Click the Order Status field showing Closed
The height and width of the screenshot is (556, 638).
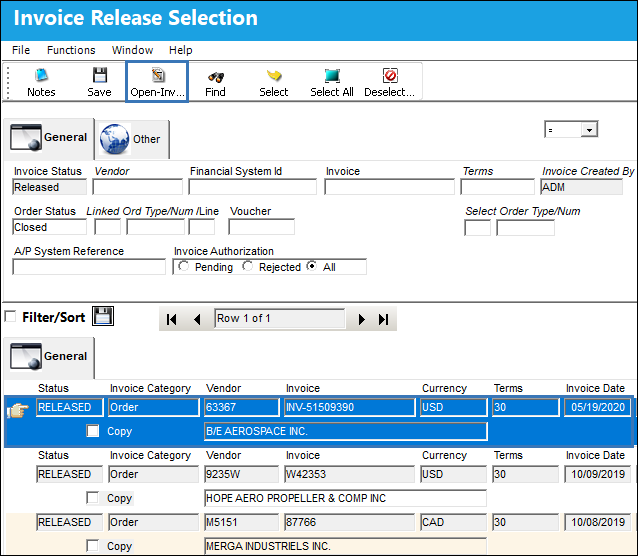pos(50,227)
